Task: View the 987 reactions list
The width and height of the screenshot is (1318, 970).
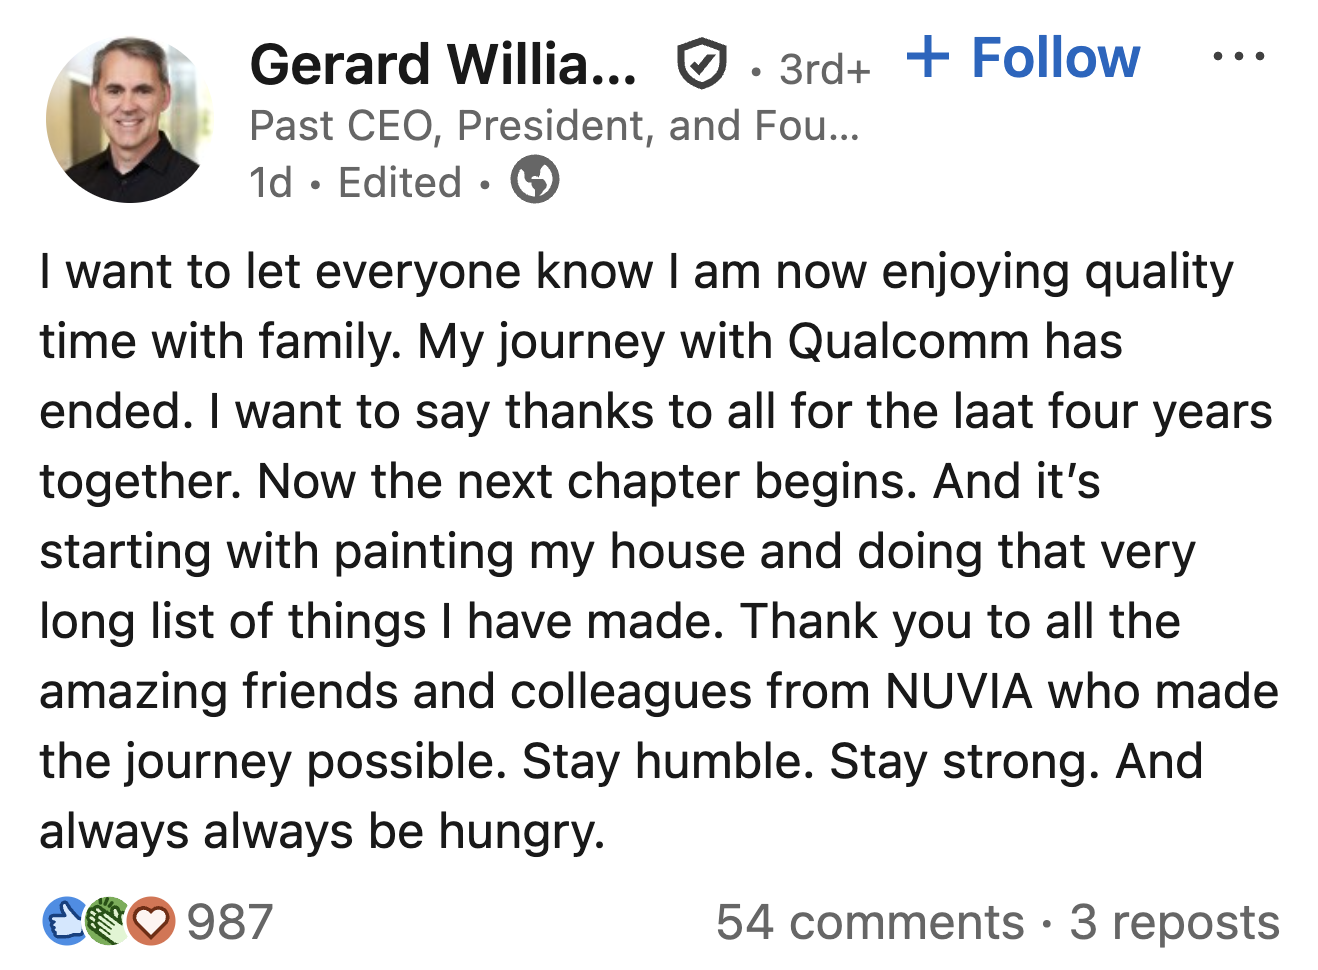Action: [x=230, y=921]
